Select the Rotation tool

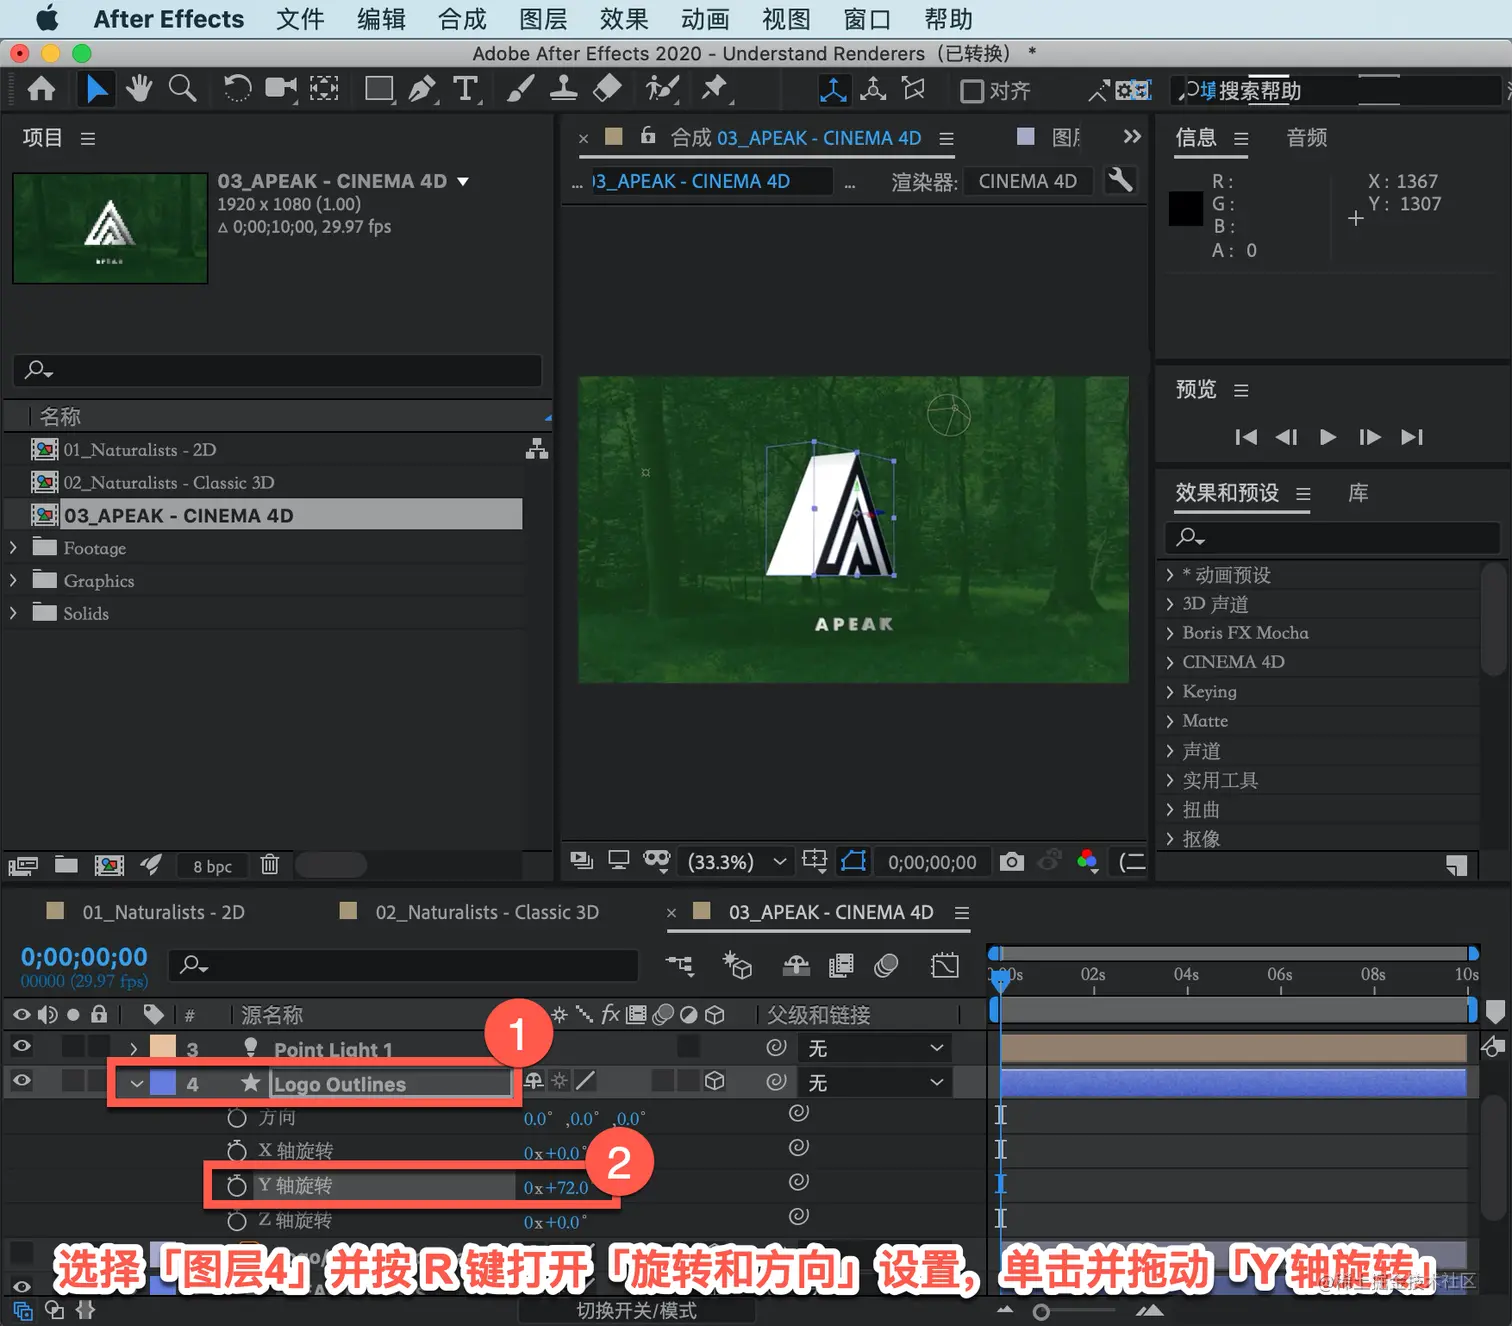tap(237, 89)
